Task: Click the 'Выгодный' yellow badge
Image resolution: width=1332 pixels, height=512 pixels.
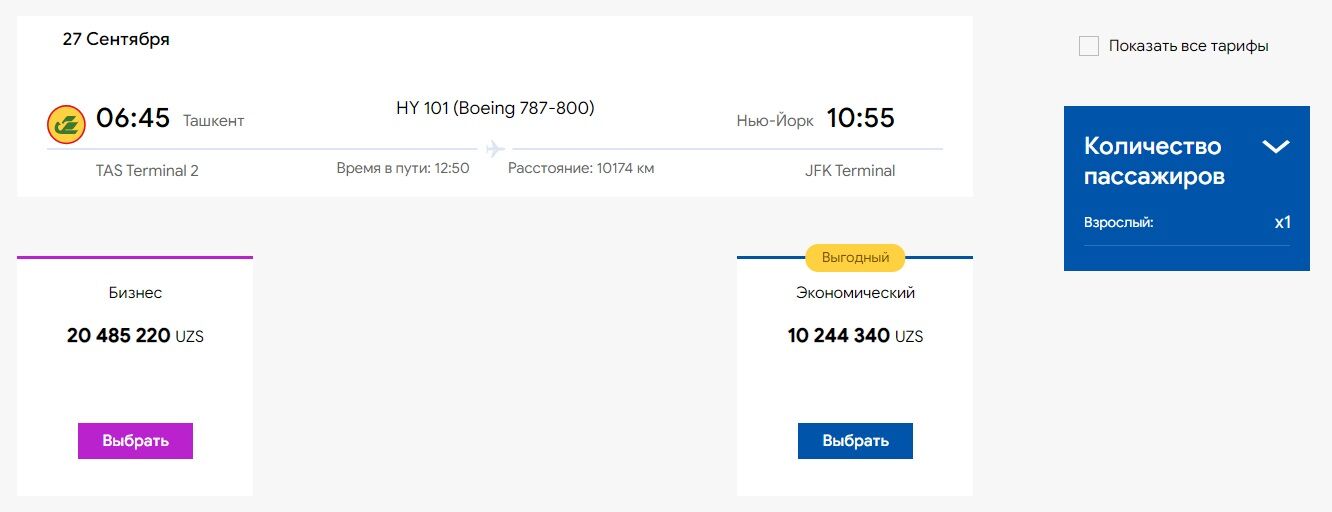Action: (x=855, y=258)
